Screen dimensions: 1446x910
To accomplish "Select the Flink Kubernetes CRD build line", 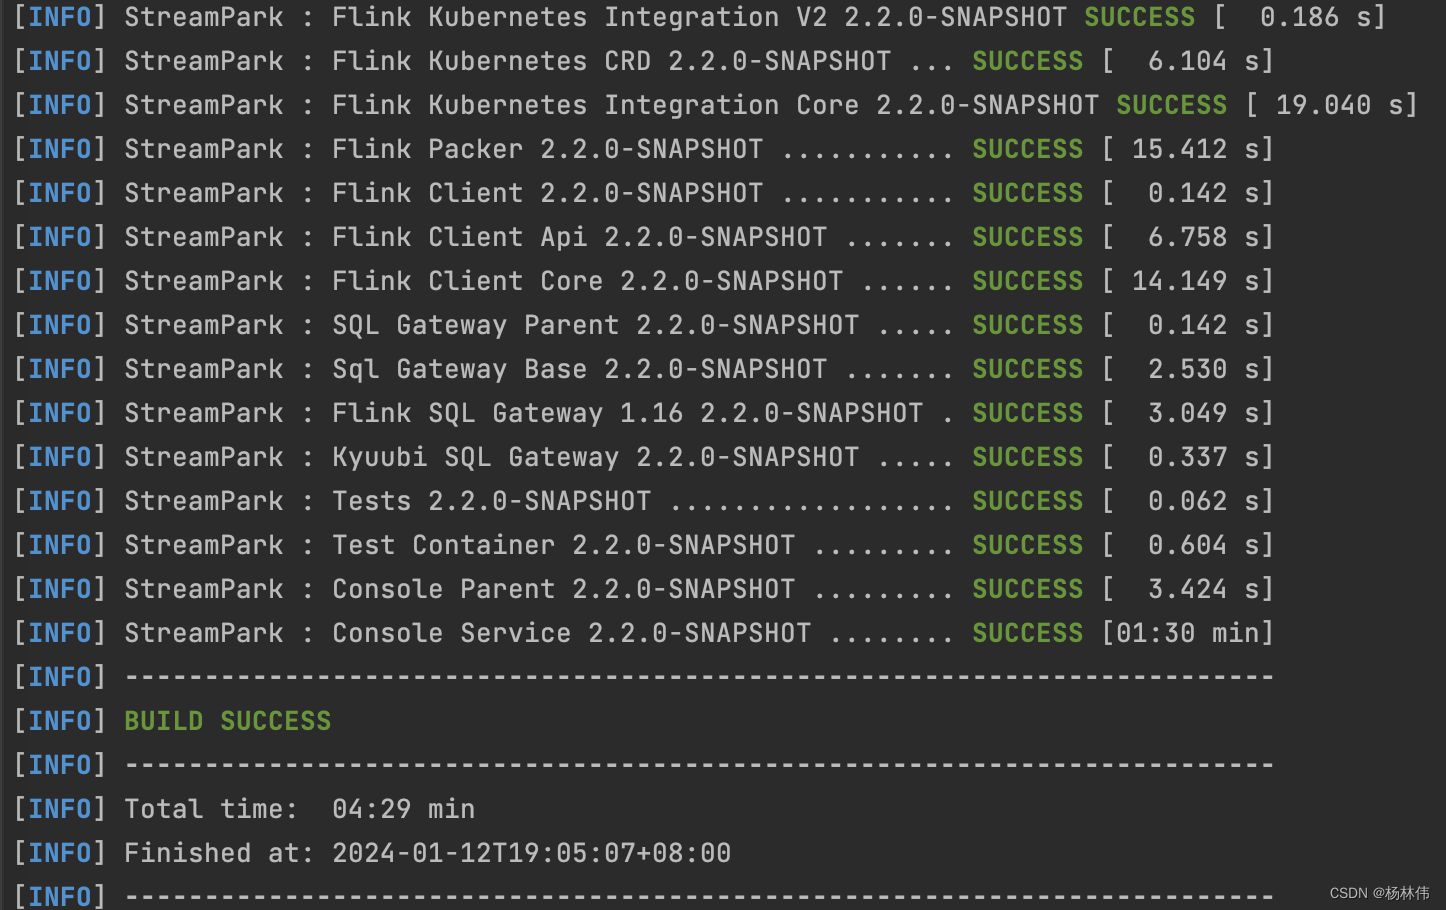I will (644, 61).
